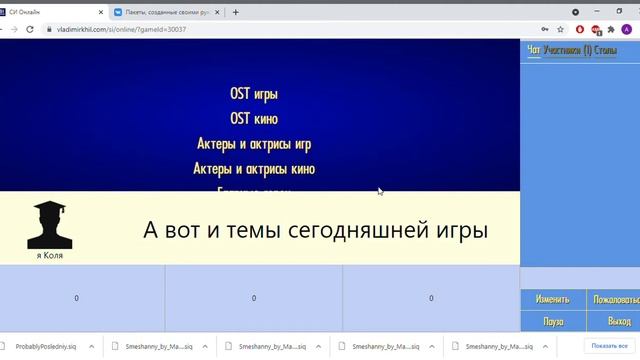Click the theme 'OST кино'
The height and width of the screenshot is (360, 640).
pyautogui.click(x=254, y=119)
